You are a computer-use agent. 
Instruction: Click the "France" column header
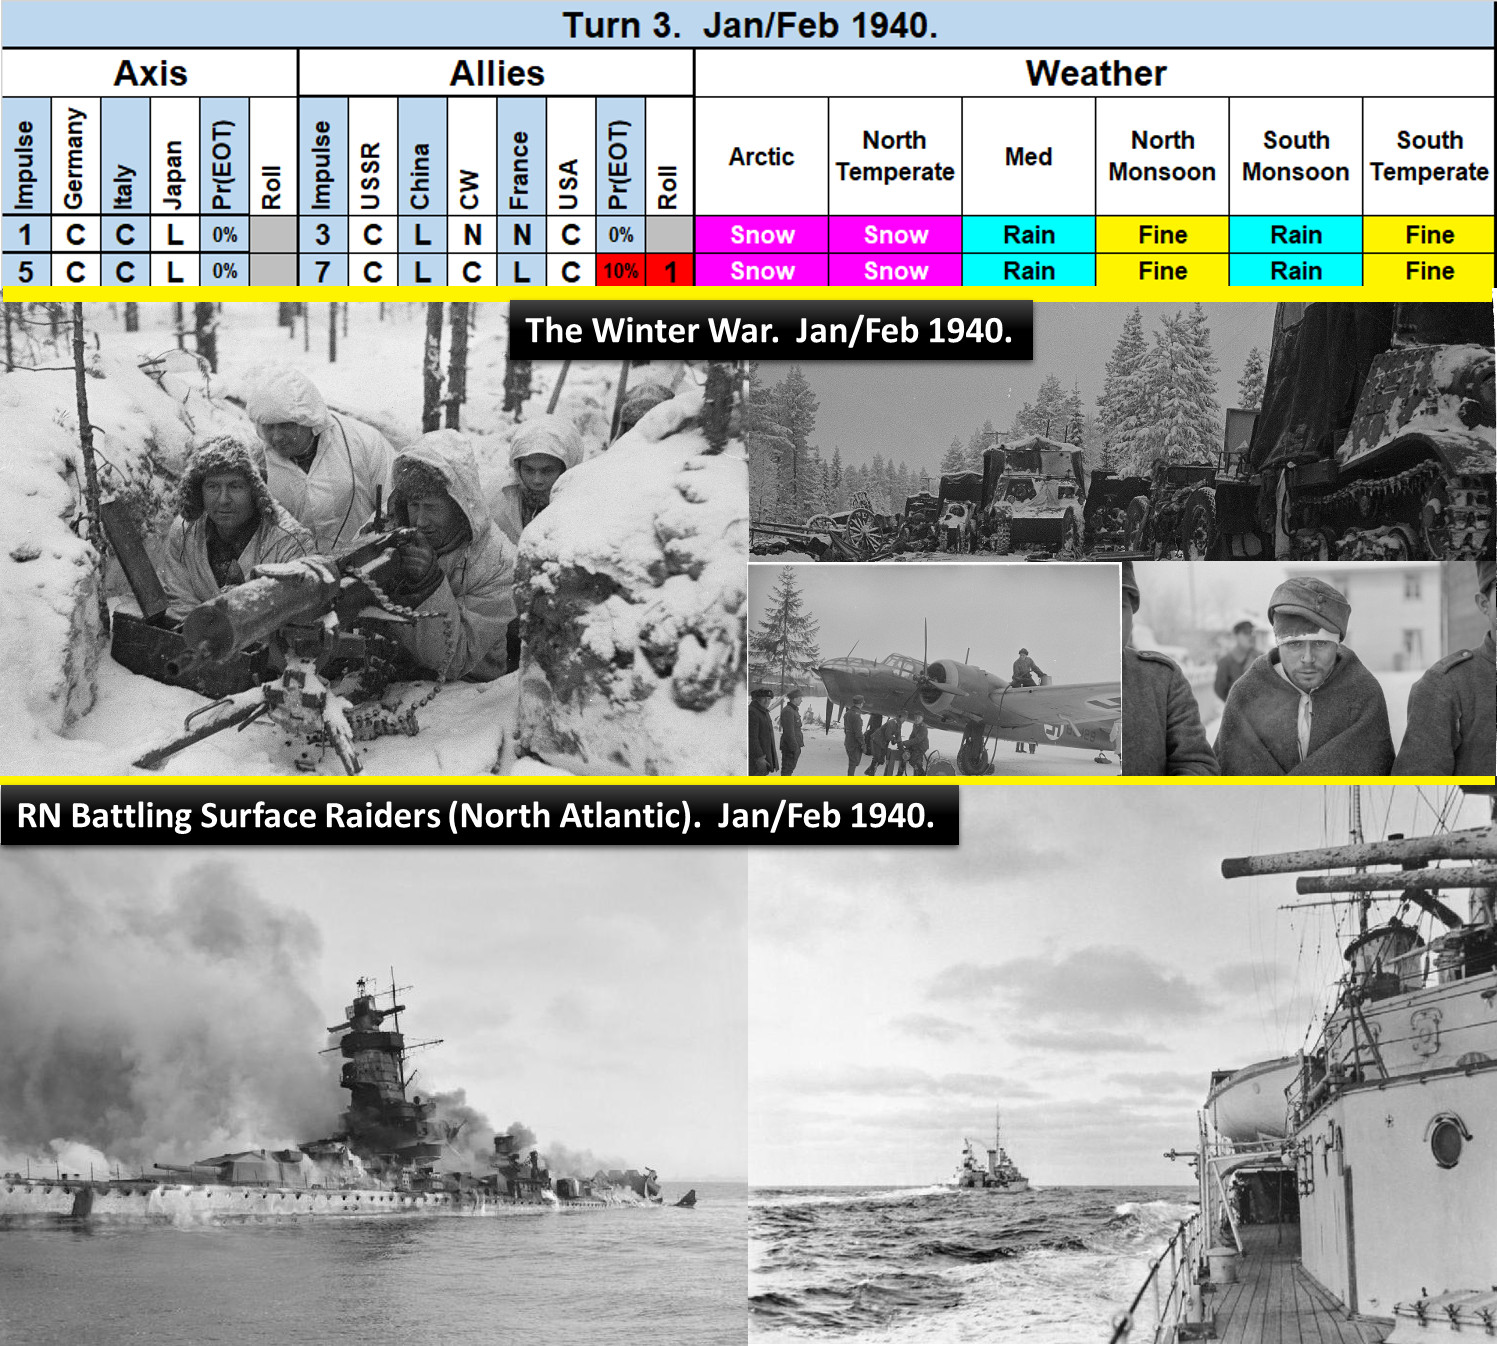pos(521,156)
